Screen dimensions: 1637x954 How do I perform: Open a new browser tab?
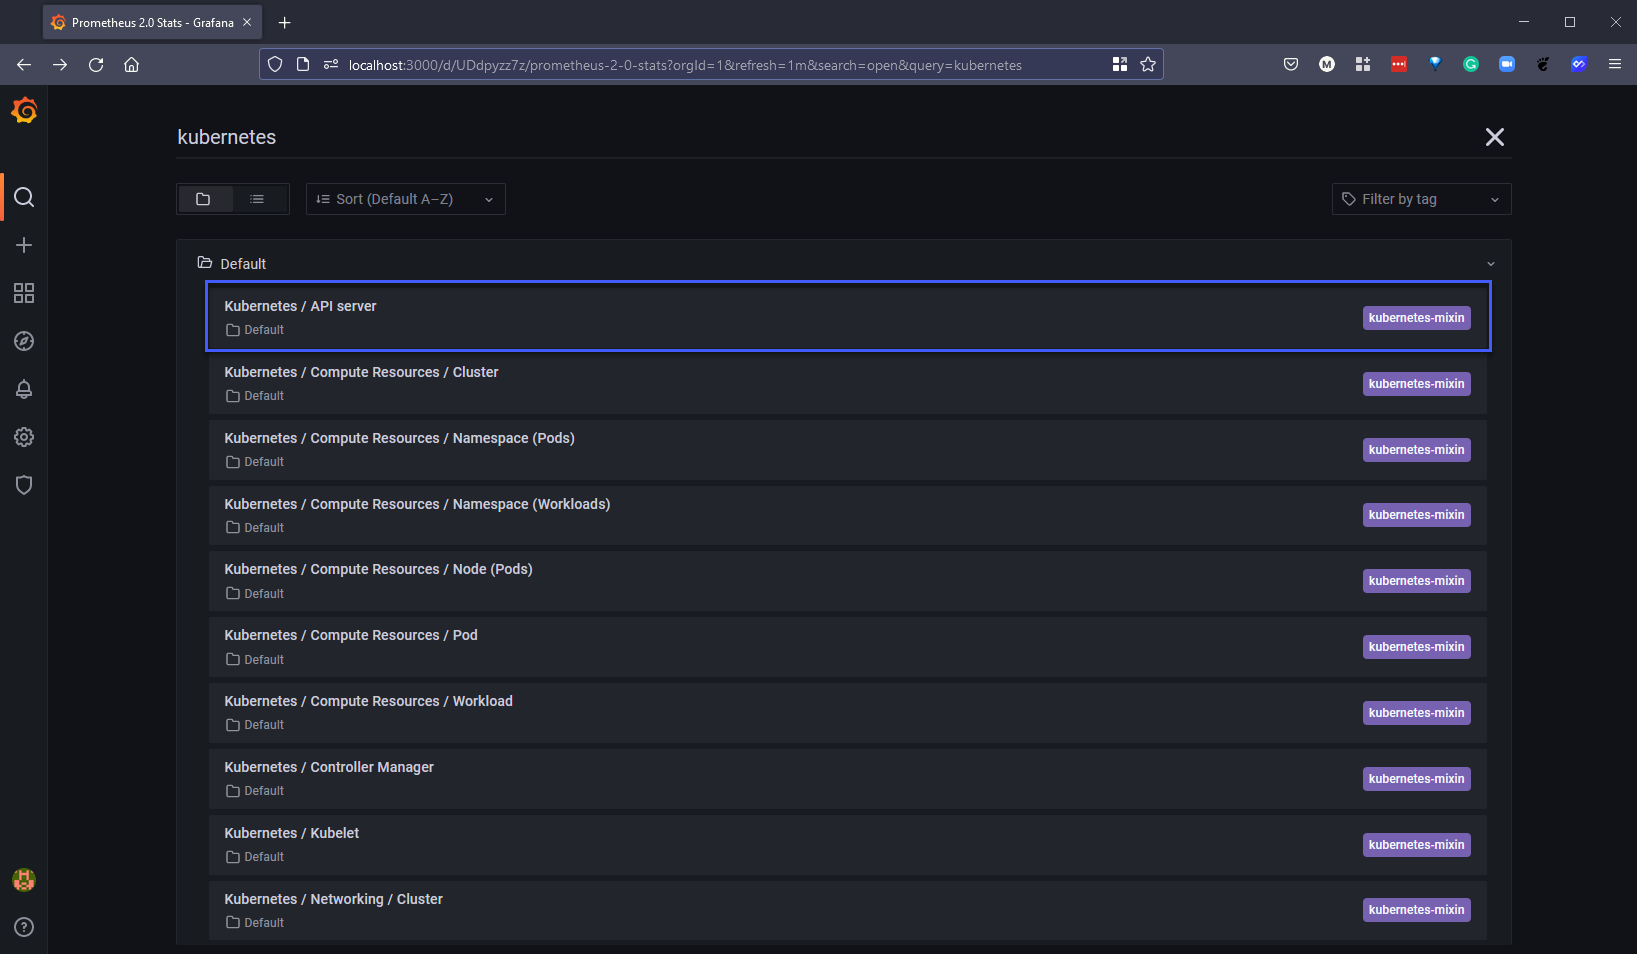tap(285, 22)
